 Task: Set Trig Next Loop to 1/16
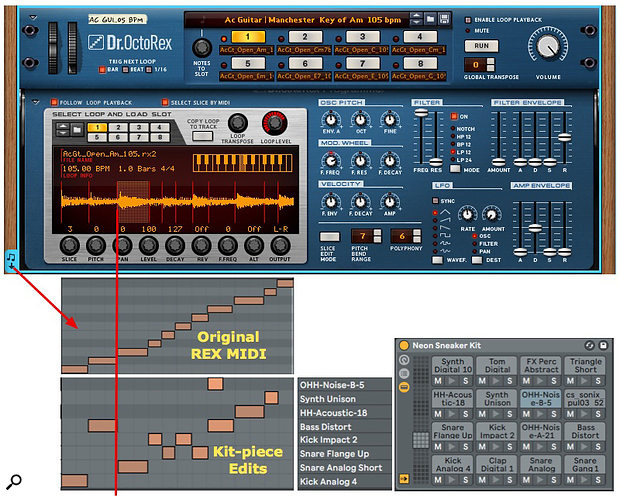[x=149, y=70]
